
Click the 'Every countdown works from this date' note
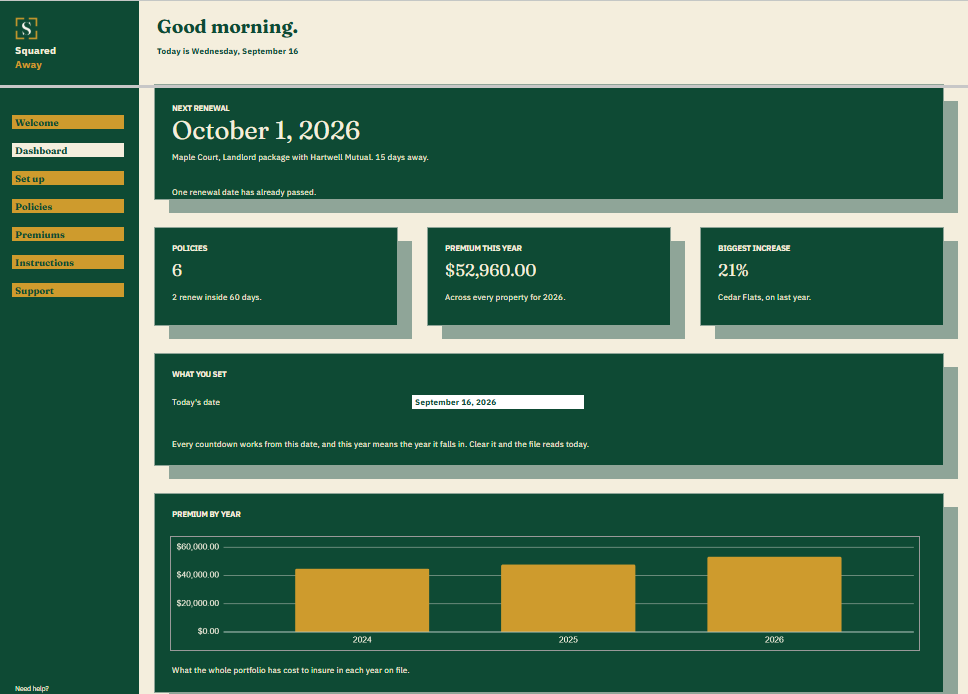pyautogui.click(x=380, y=444)
